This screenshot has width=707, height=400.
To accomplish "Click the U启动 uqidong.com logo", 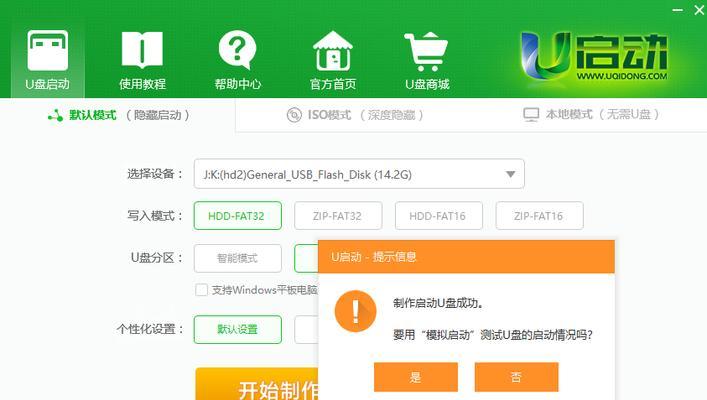I will (x=594, y=56).
